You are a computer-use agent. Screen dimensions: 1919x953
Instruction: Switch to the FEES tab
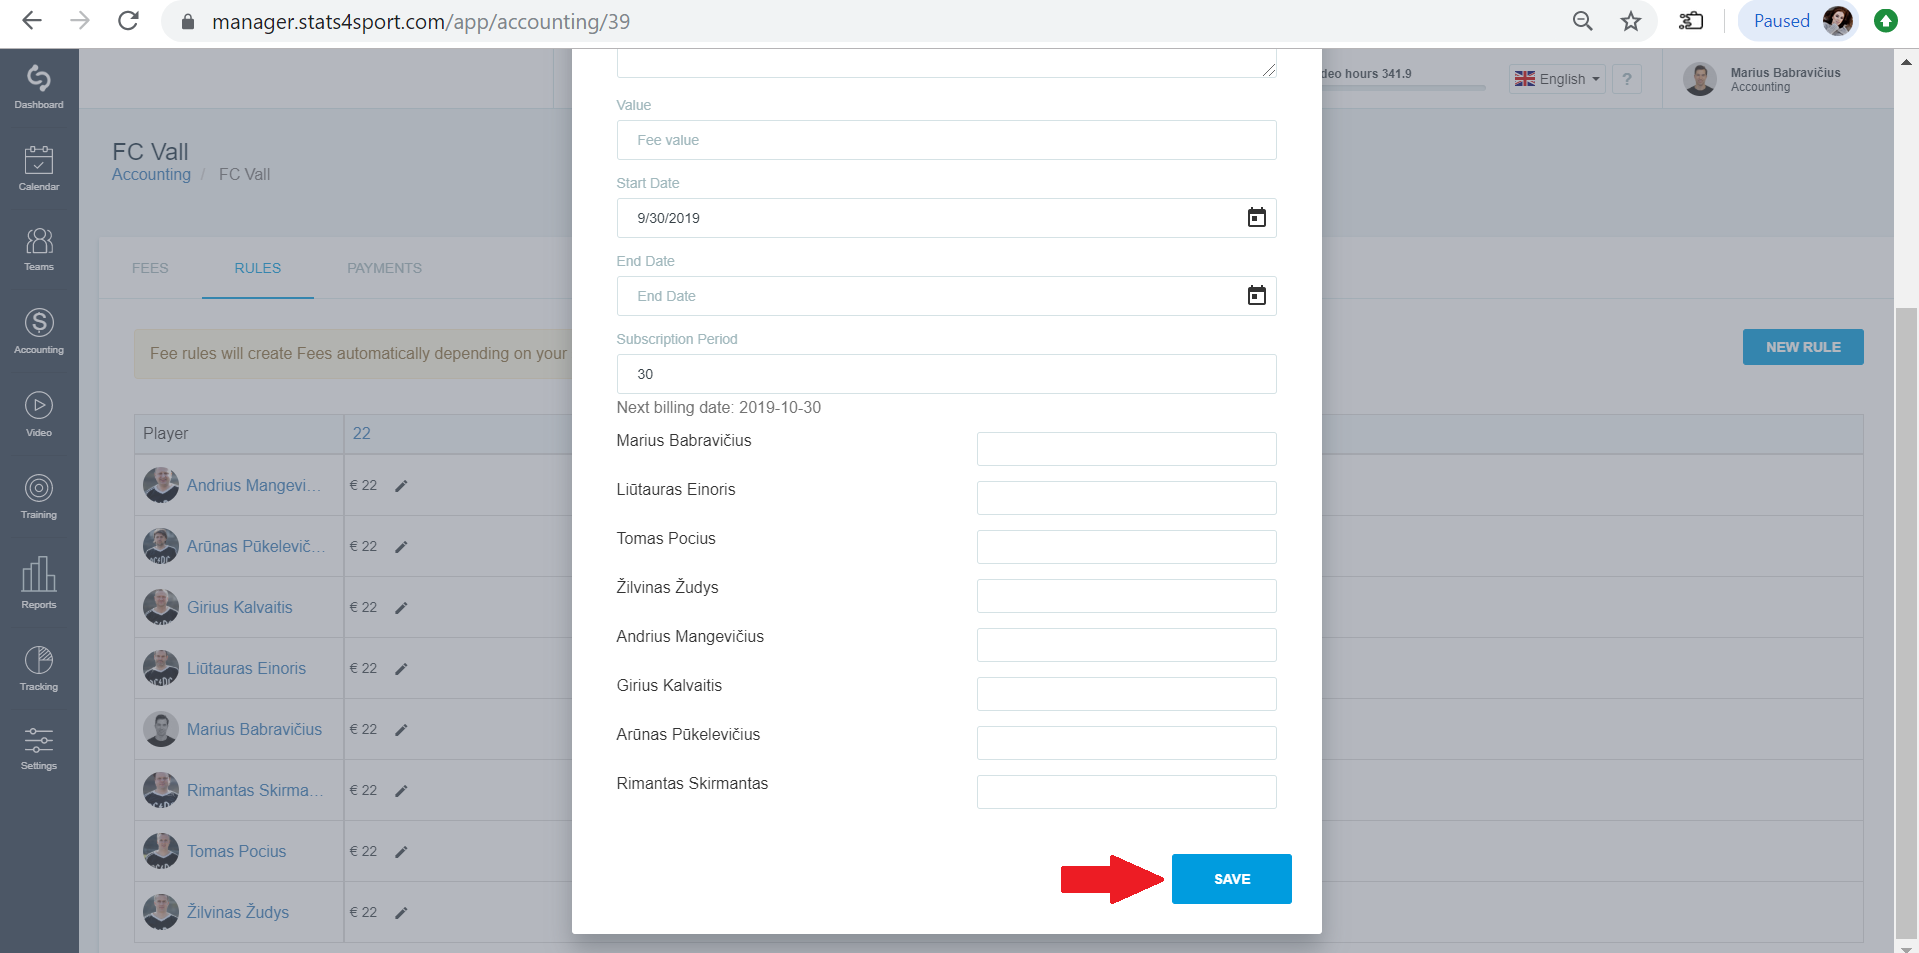[x=150, y=268]
